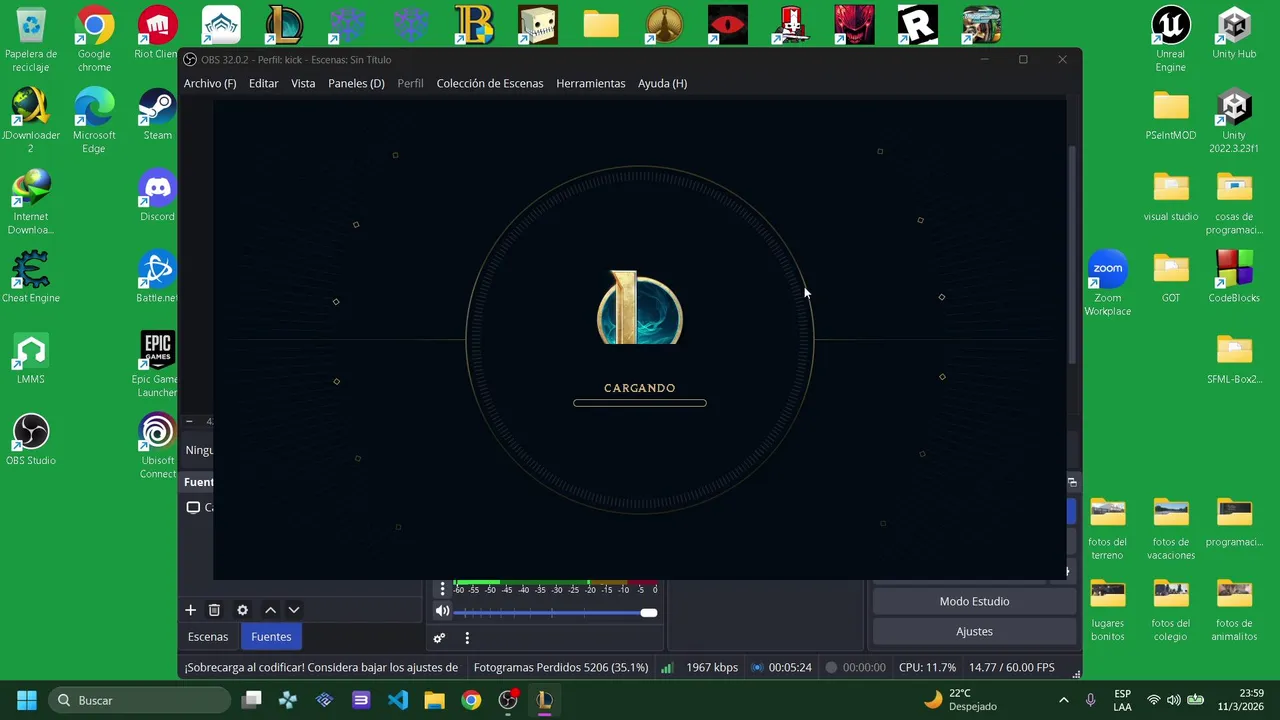Open the audio mixer three-dot menu
The width and height of the screenshot is (1280, 720).
pyautogui.click(x=467, y=638)
